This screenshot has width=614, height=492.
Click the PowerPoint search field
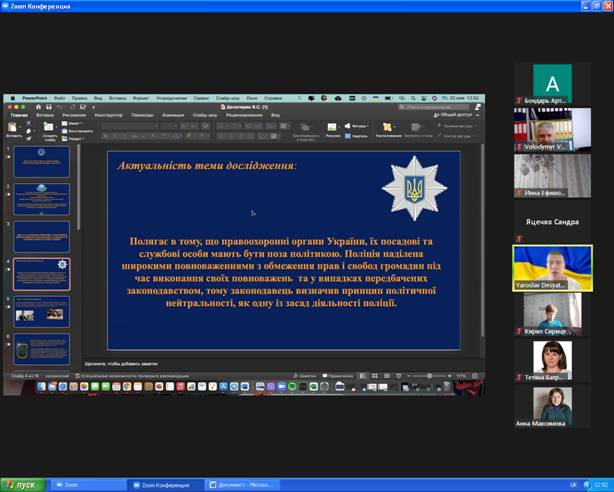point(433,107)
